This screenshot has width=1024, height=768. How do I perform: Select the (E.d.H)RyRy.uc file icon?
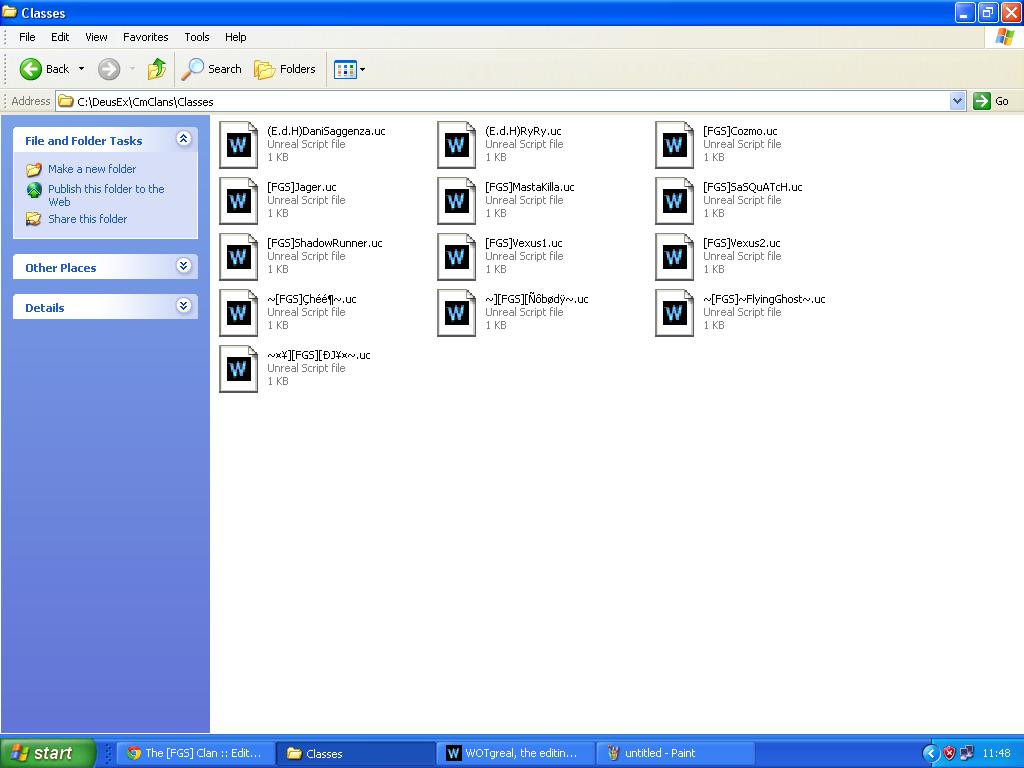[456, 145]
